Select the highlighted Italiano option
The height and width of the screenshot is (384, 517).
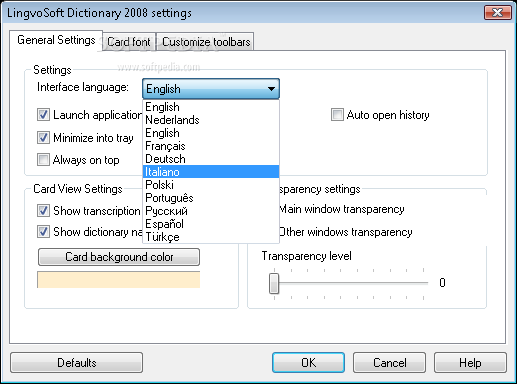[211, 172]
